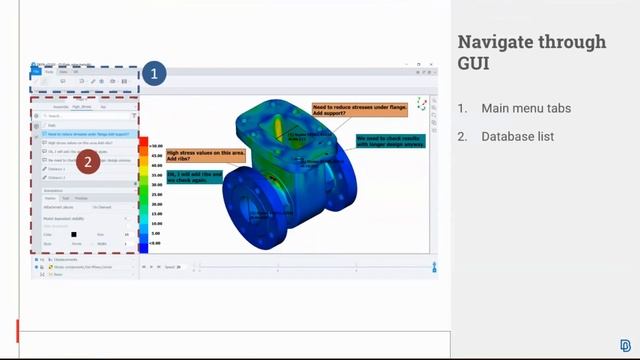
Task: Switch to the Tools ribbon tab
Action: 49,72
